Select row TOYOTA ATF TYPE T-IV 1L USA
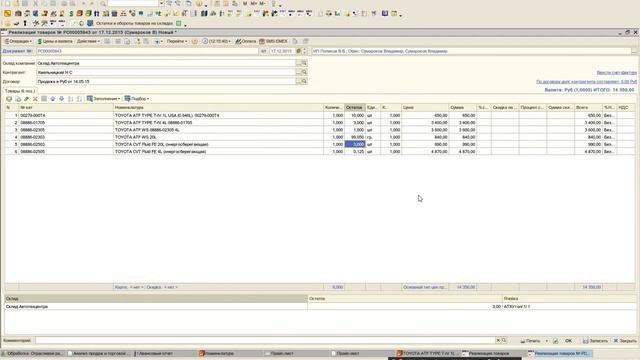 pyautogui.click(x=320, y=116)
